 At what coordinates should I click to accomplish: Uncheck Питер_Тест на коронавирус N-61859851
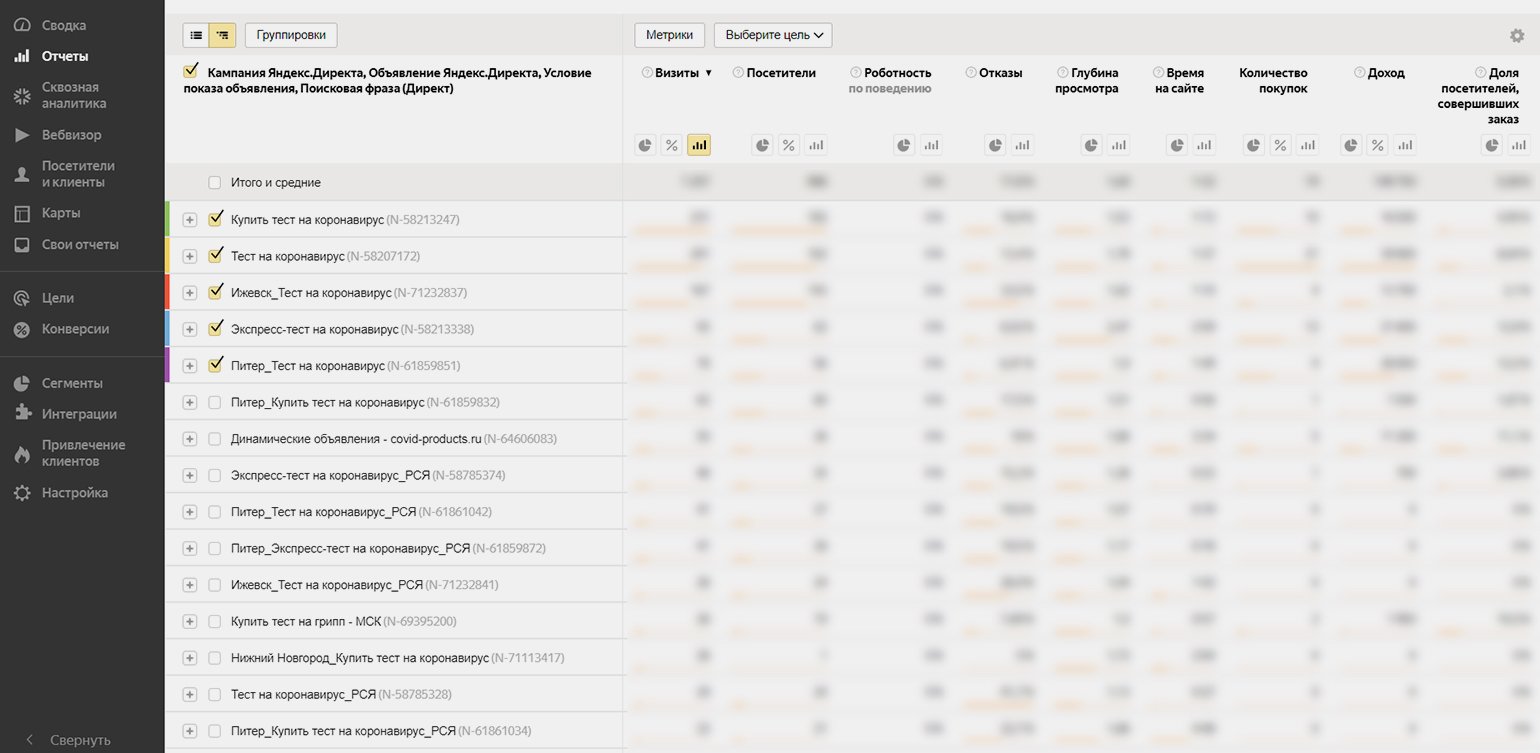coord(214,365)
